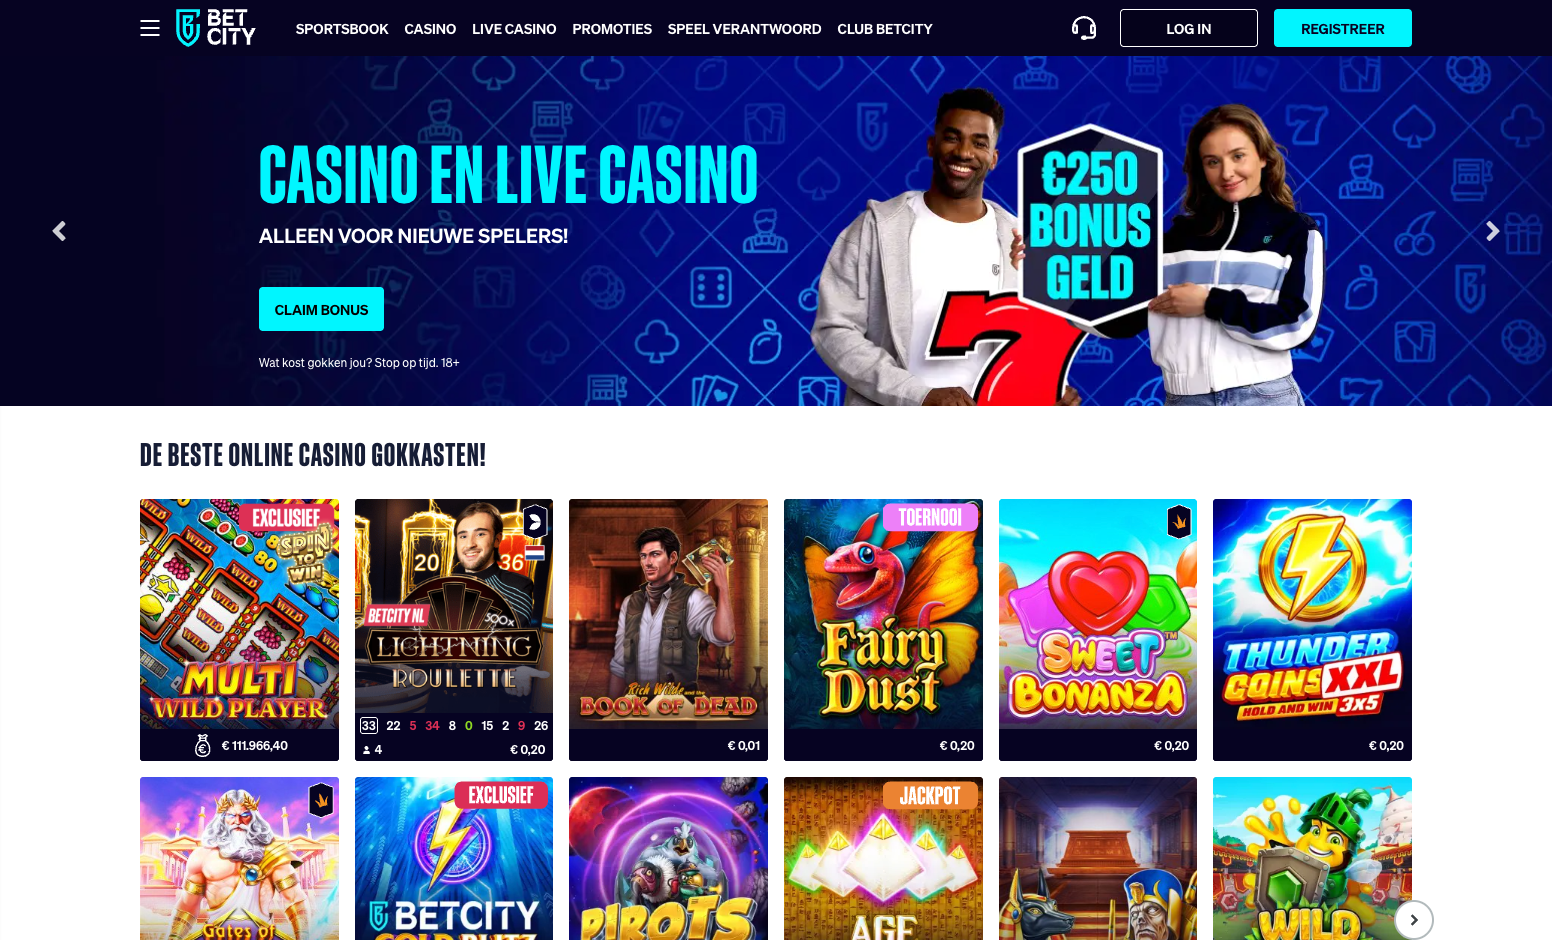Image resolution: width=1552 pixels, height=940 pixels.
Task: Open the hamburger menu icon
Action: pos(150,28)
